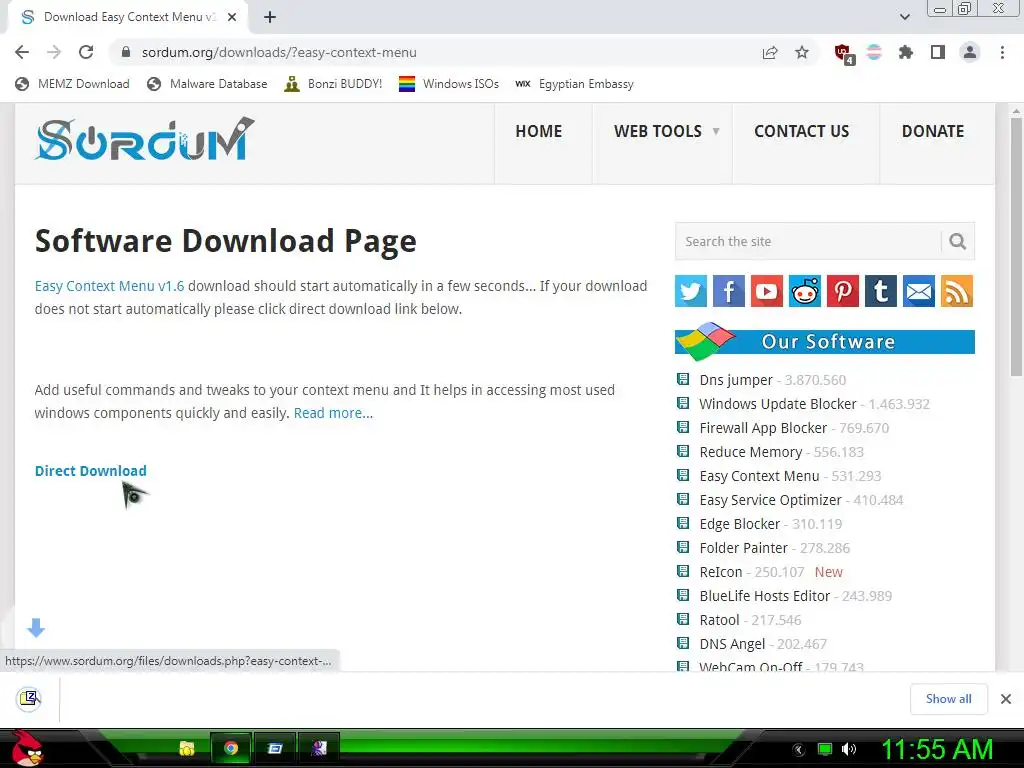The width and height of the screenshot is (1024, 768).
Task: Click the Read more... link
Action: tap(333, 413)
